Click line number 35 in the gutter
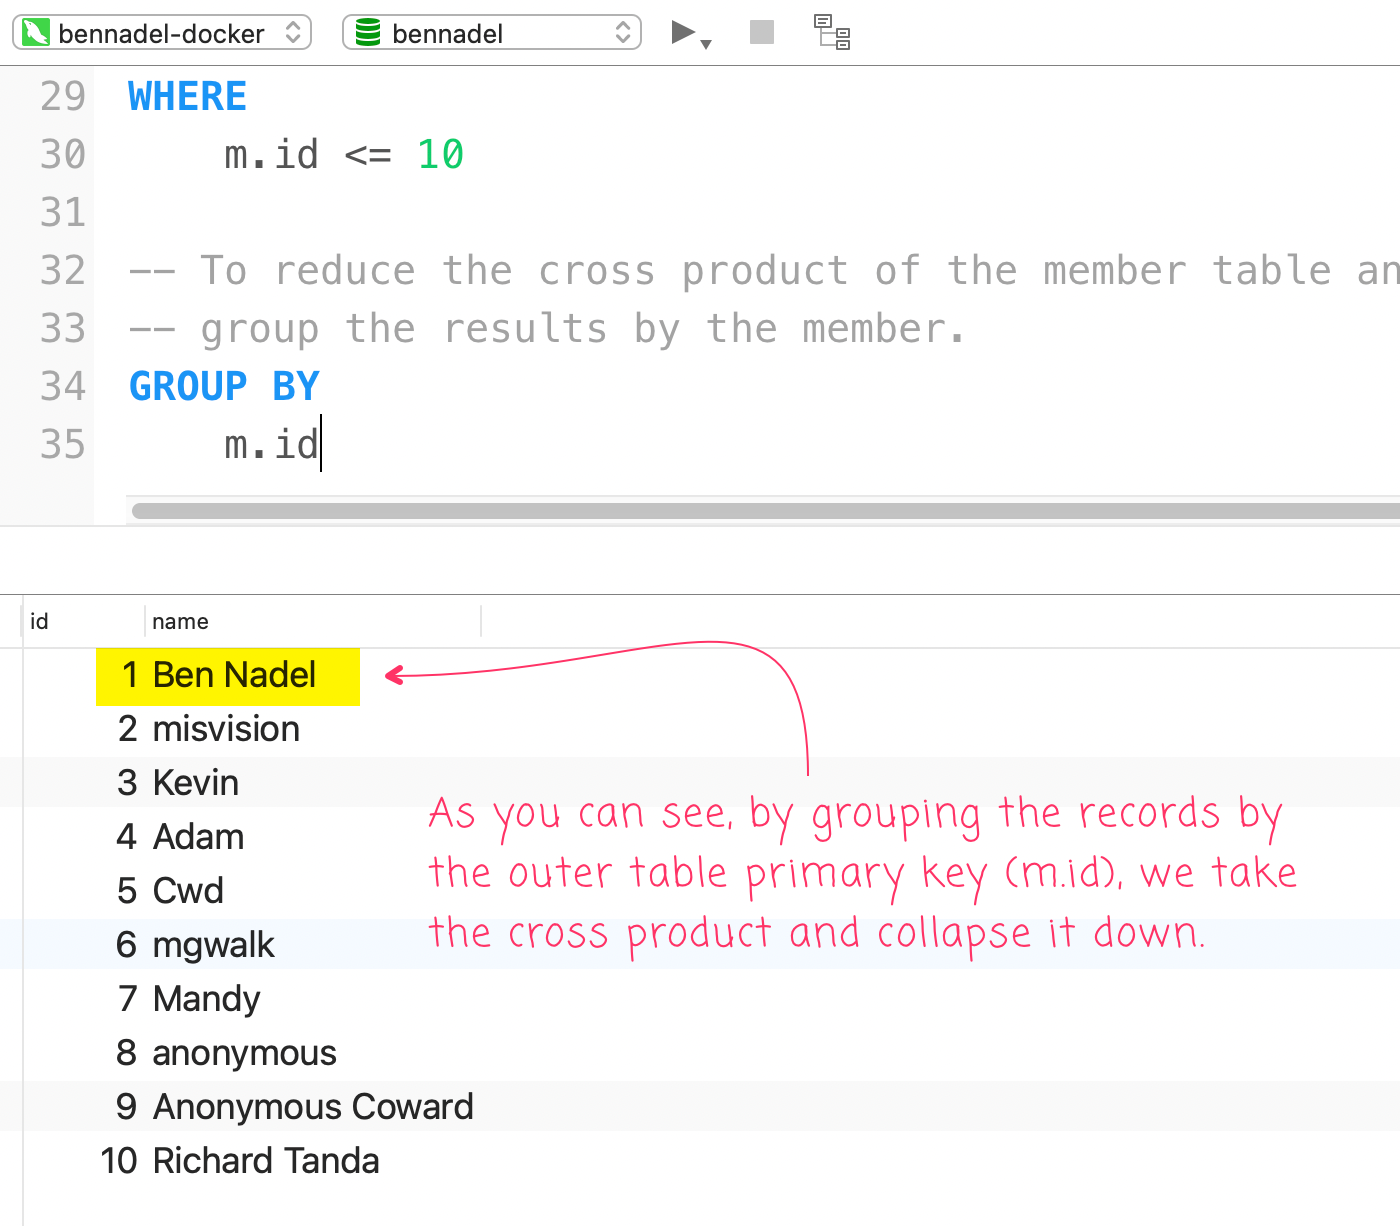 62,445
